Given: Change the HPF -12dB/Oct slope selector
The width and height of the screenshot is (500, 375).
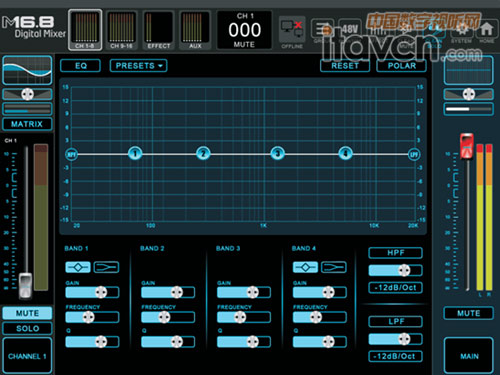Looking at the screenshot, I should pos(395,287).
